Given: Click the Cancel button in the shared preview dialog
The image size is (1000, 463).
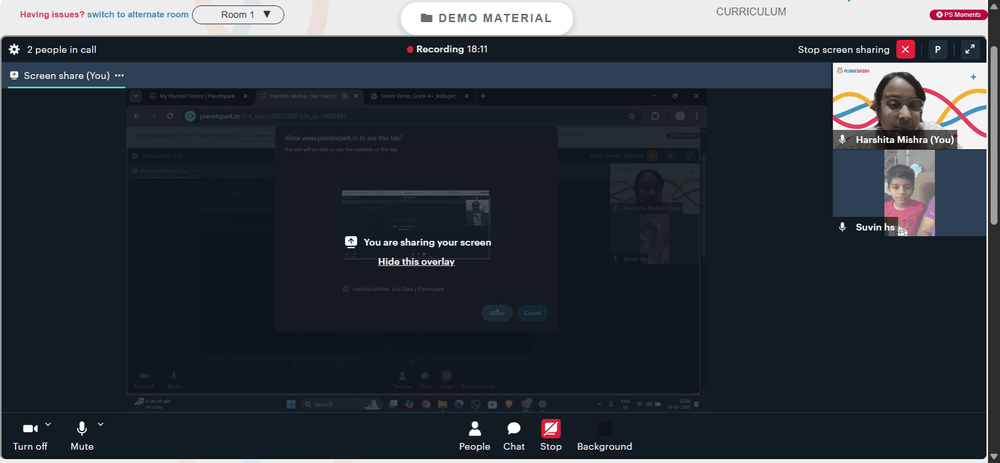Looking at the screenshot, I should pos(532,313).
